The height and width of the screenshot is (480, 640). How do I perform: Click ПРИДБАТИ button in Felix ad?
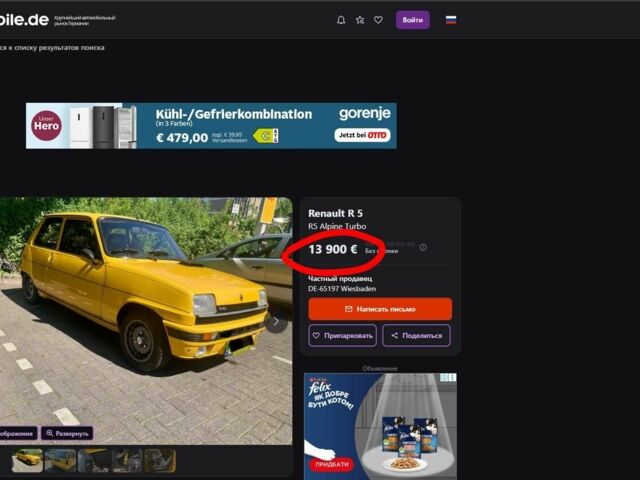[x=332, y=464]
